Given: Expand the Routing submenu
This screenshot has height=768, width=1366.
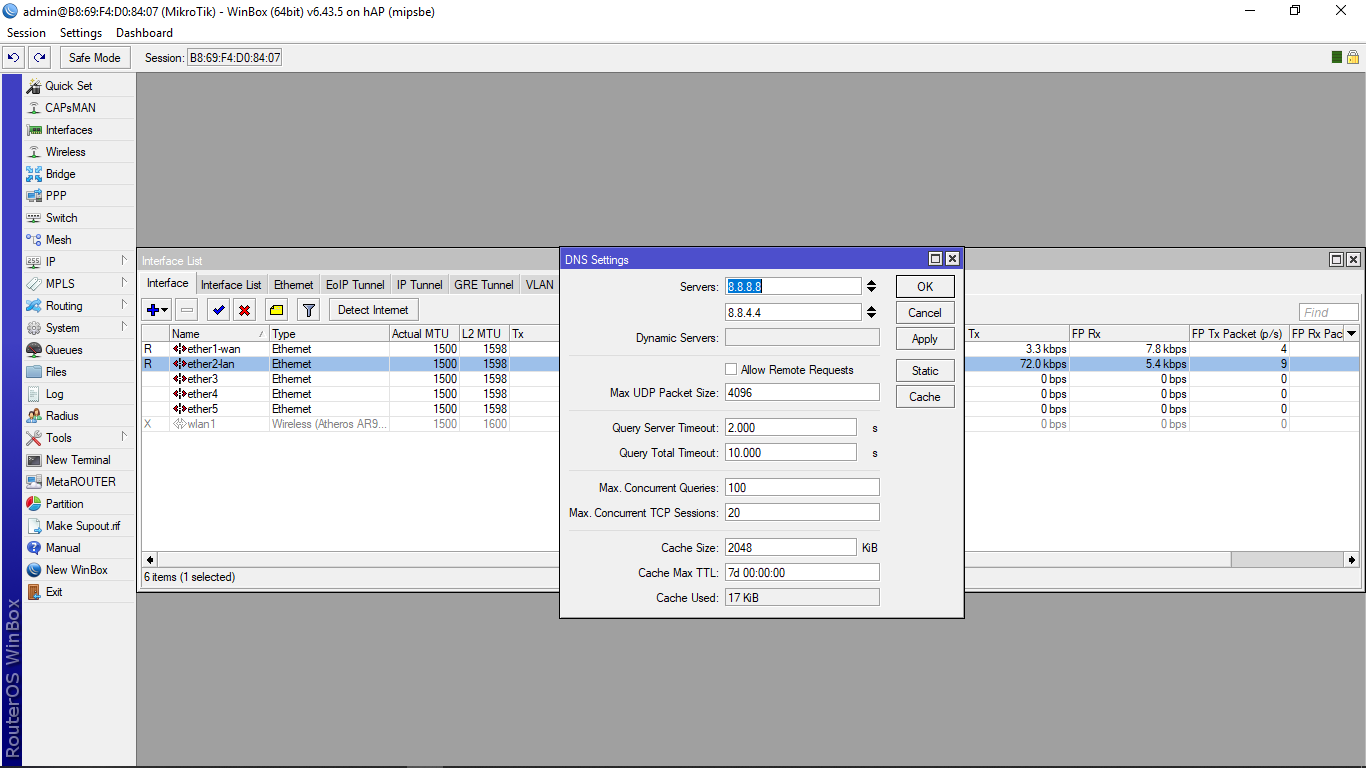Looking at the screenshot, I should [x=79, y=306].
